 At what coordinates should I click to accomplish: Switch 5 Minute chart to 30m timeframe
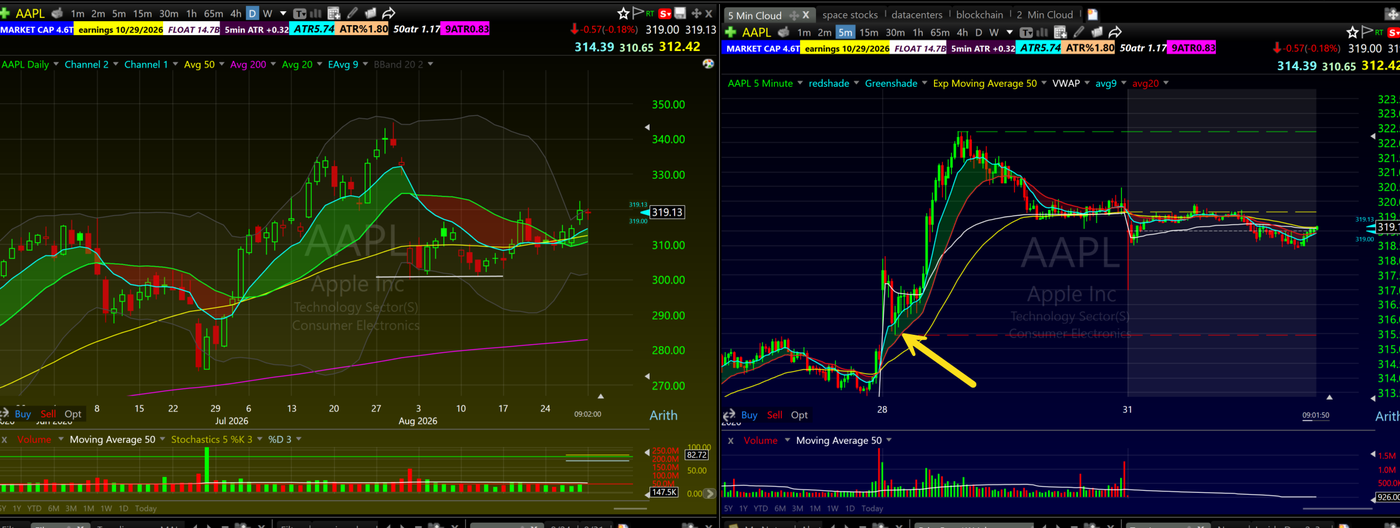pos(895,33)
